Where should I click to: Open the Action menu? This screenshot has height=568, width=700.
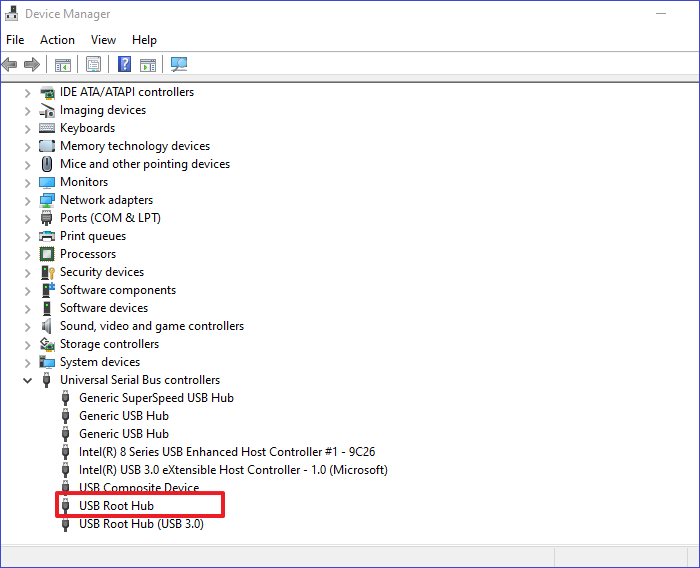click(57, 40)
